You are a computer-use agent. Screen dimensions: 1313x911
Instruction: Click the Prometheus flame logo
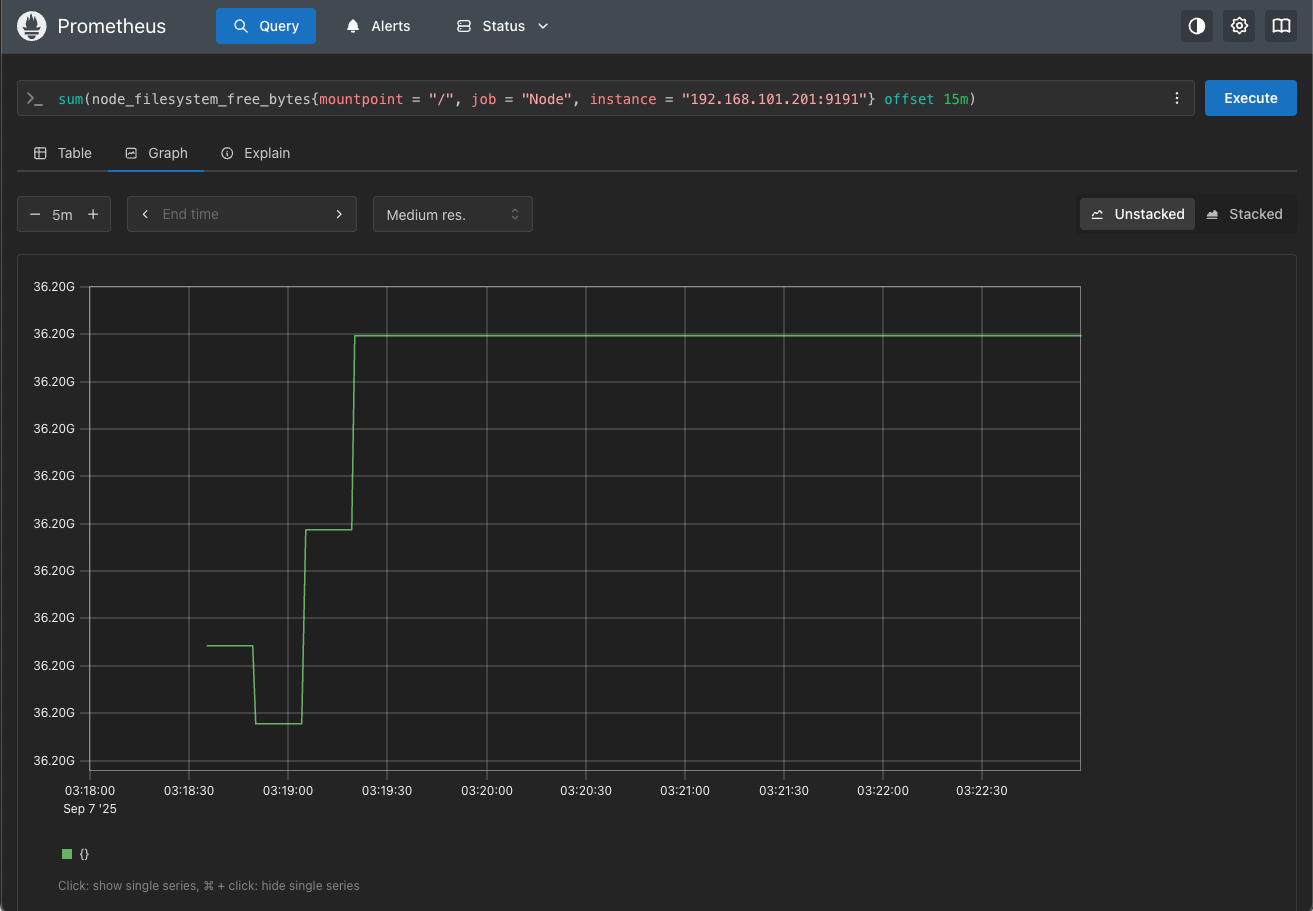32,26
